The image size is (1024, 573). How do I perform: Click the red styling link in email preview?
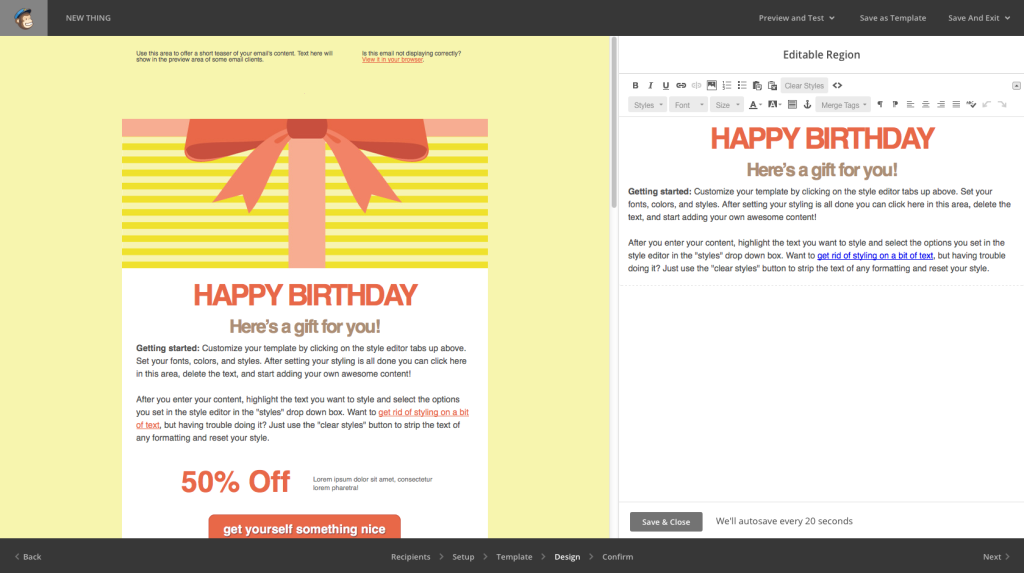coord(423,412)
